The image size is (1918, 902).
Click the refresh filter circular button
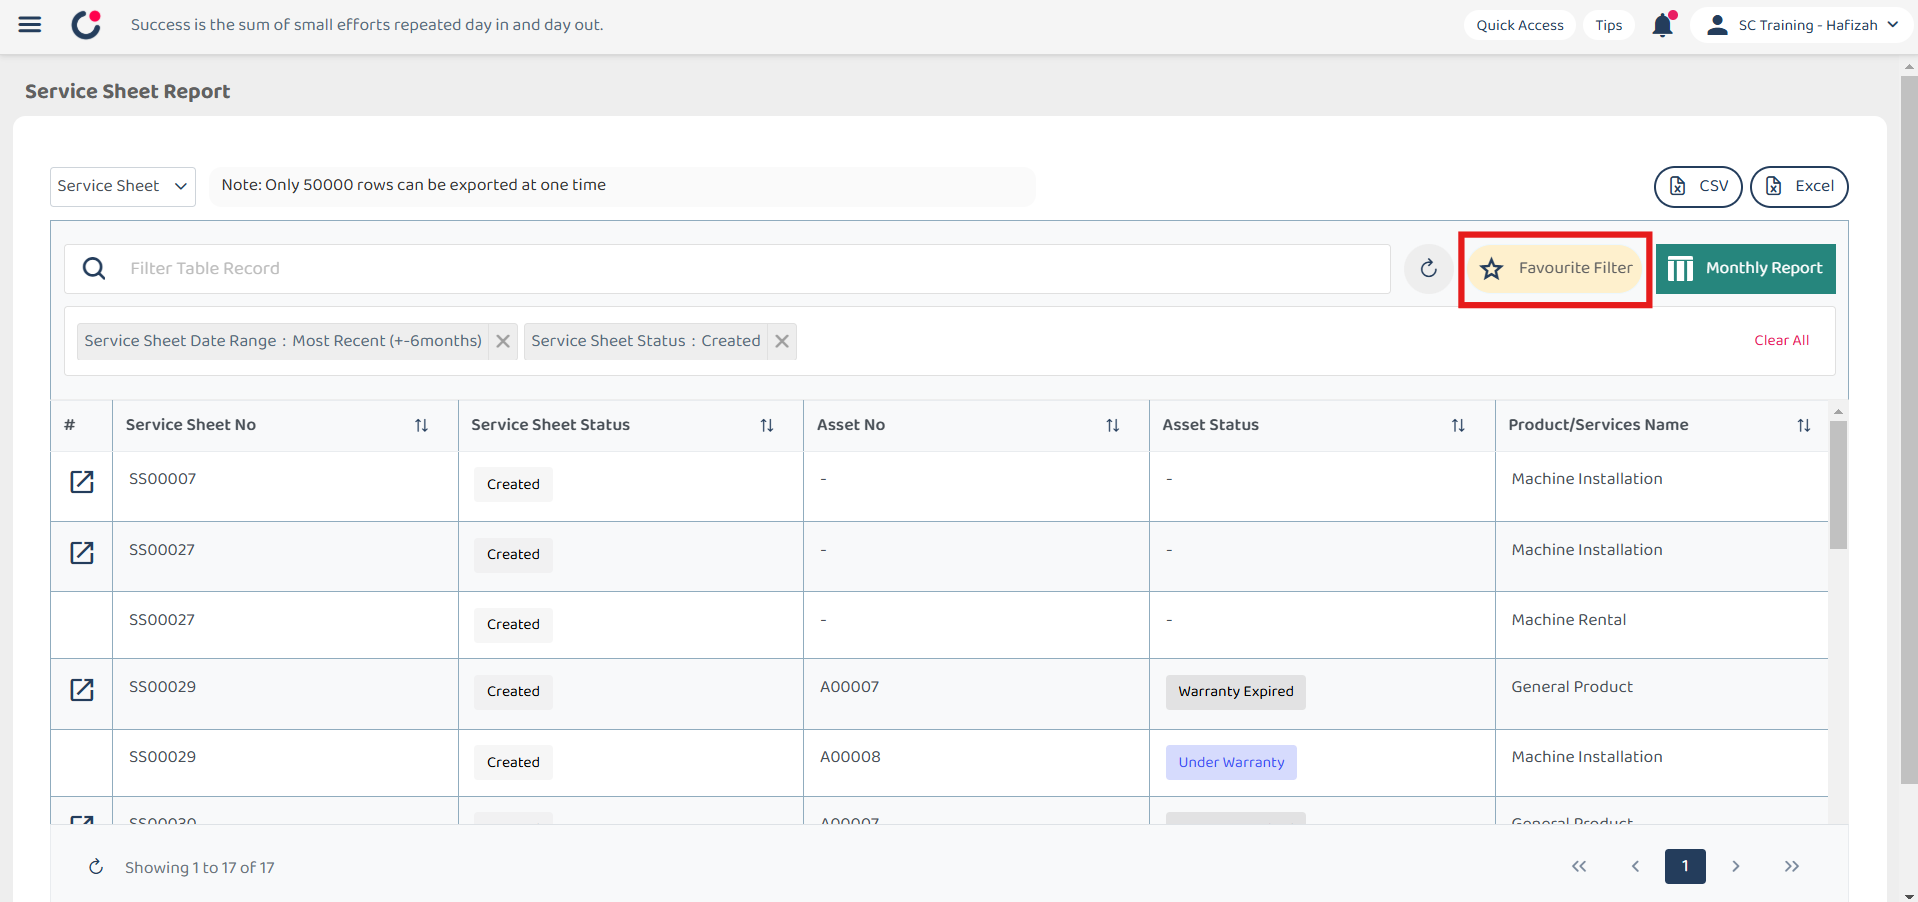[x=1428, y=268]
